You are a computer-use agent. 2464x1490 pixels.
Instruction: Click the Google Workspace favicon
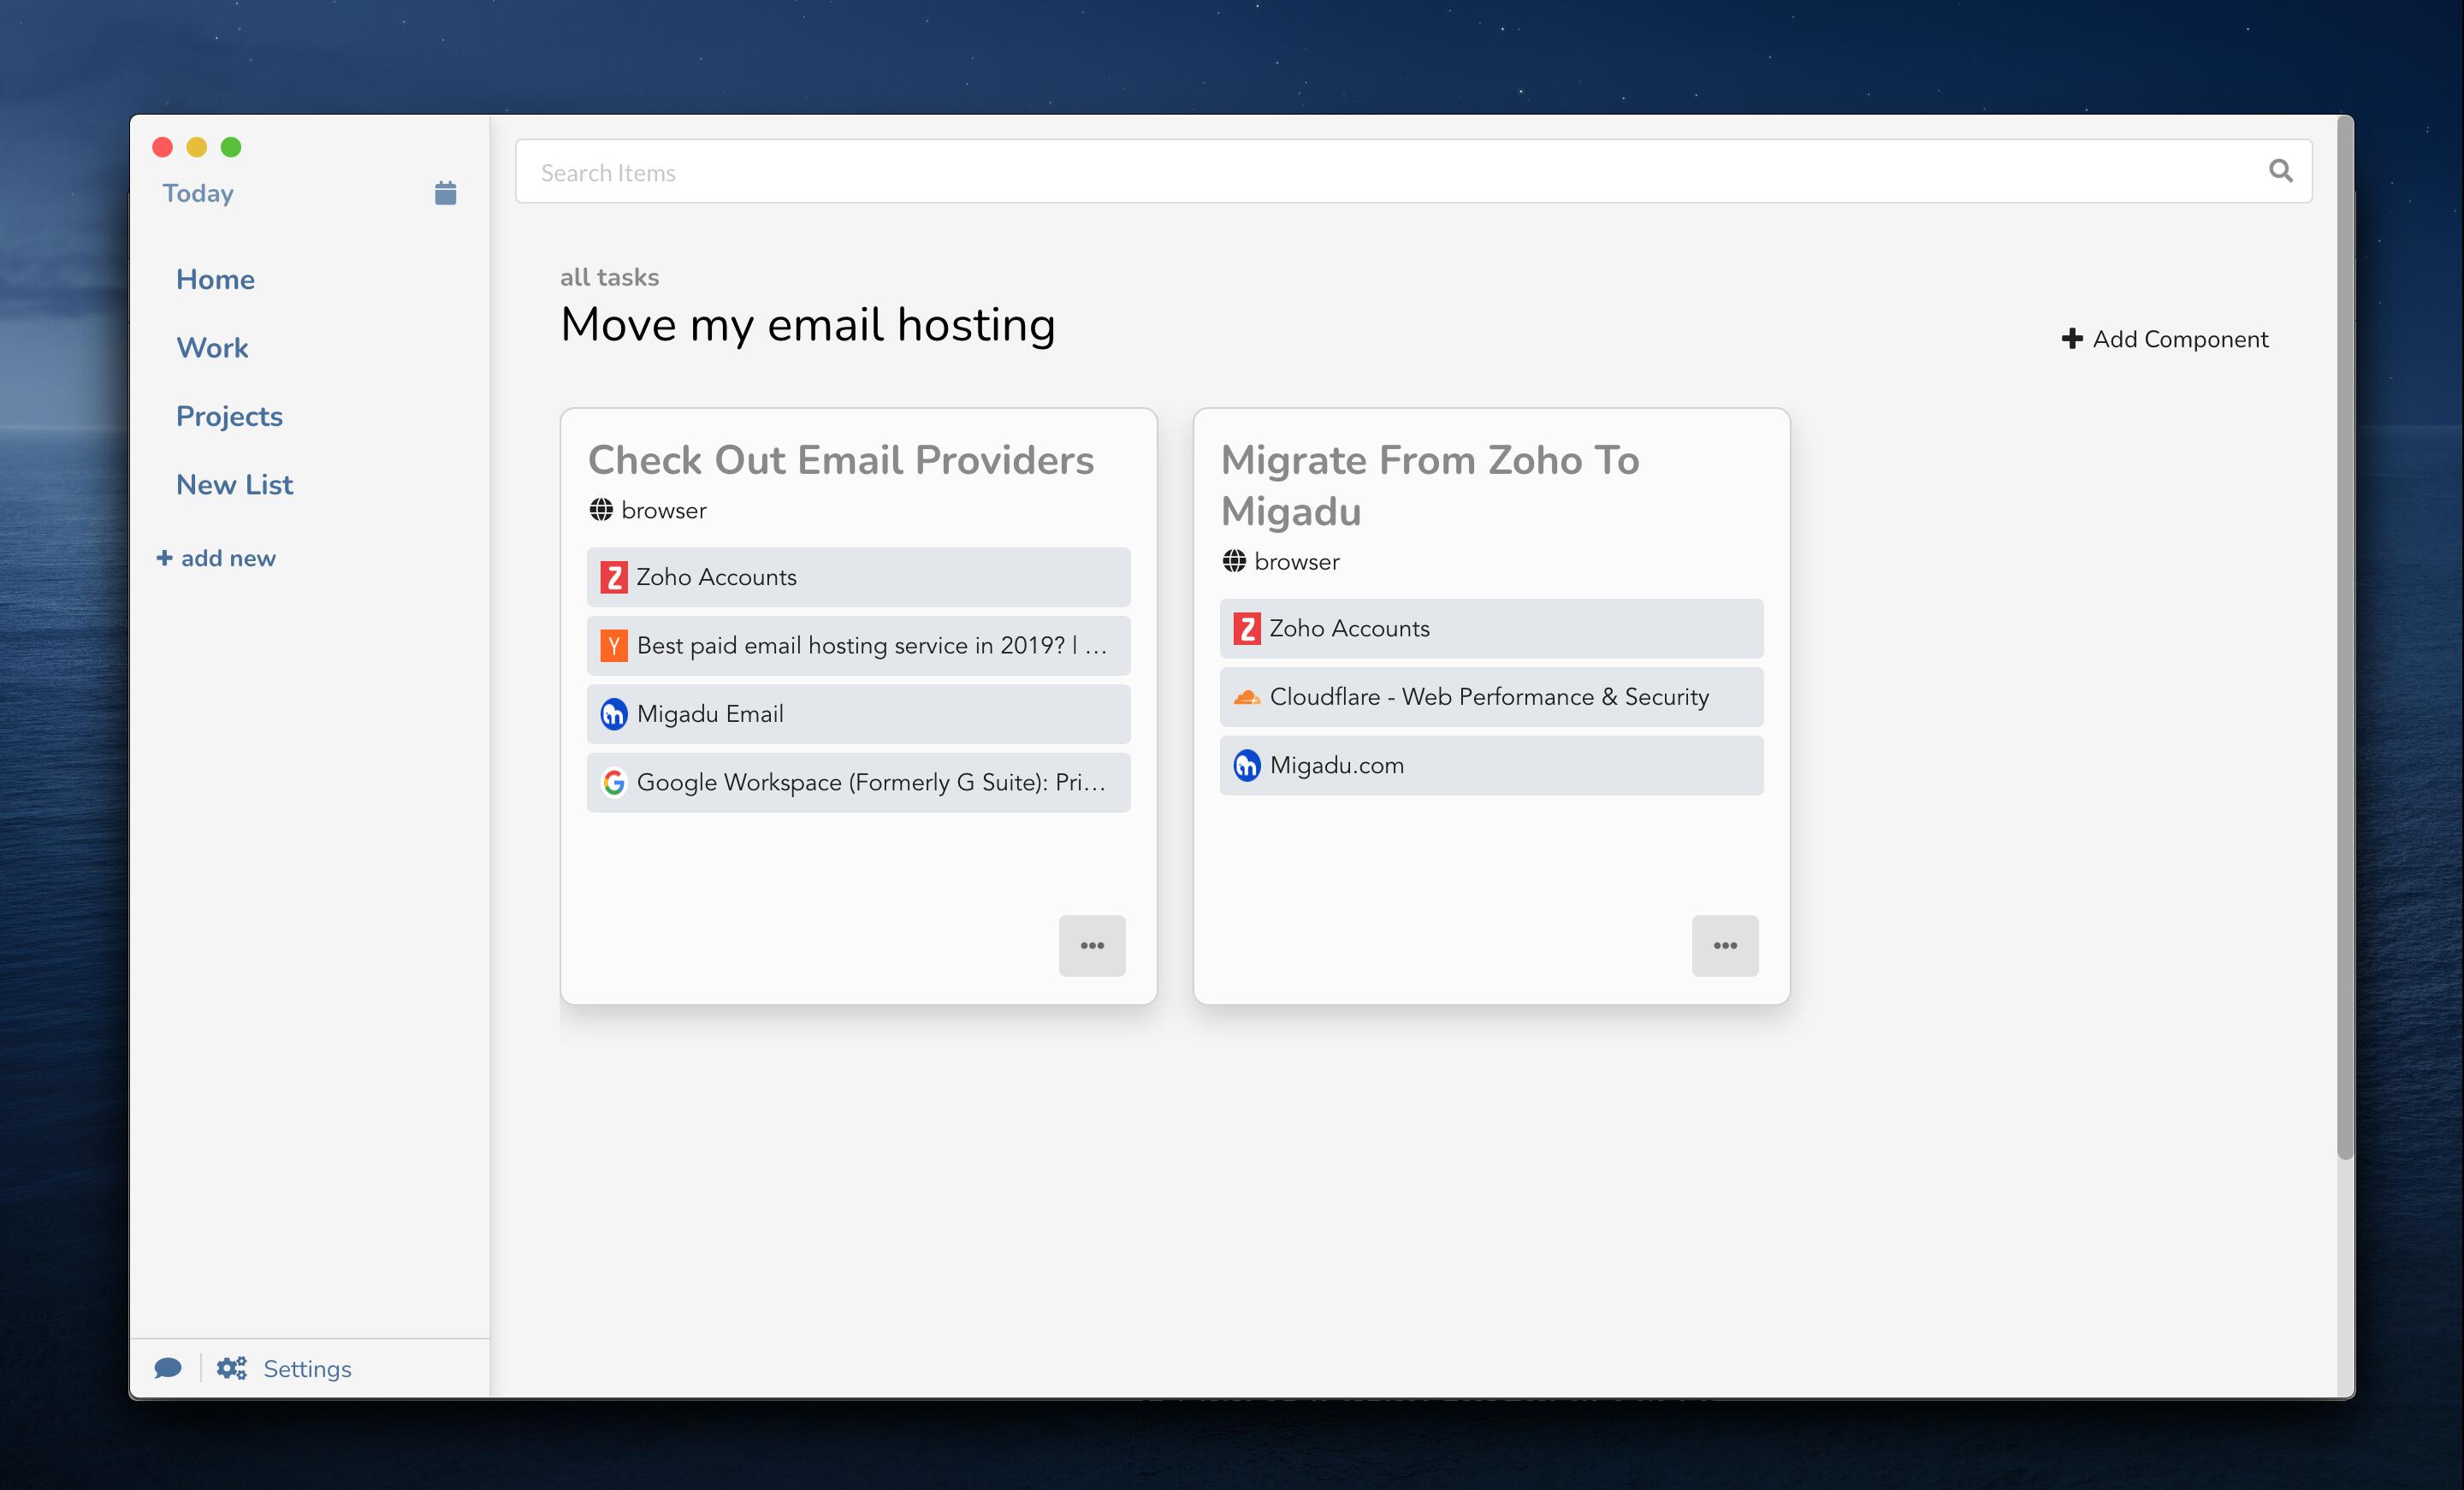pos(613,782)
